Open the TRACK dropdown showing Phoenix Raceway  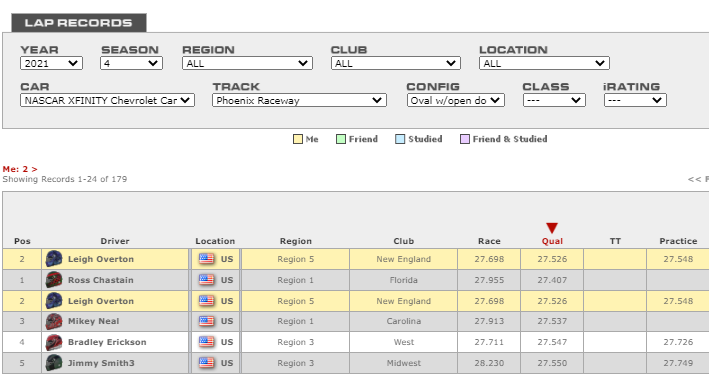299,100
